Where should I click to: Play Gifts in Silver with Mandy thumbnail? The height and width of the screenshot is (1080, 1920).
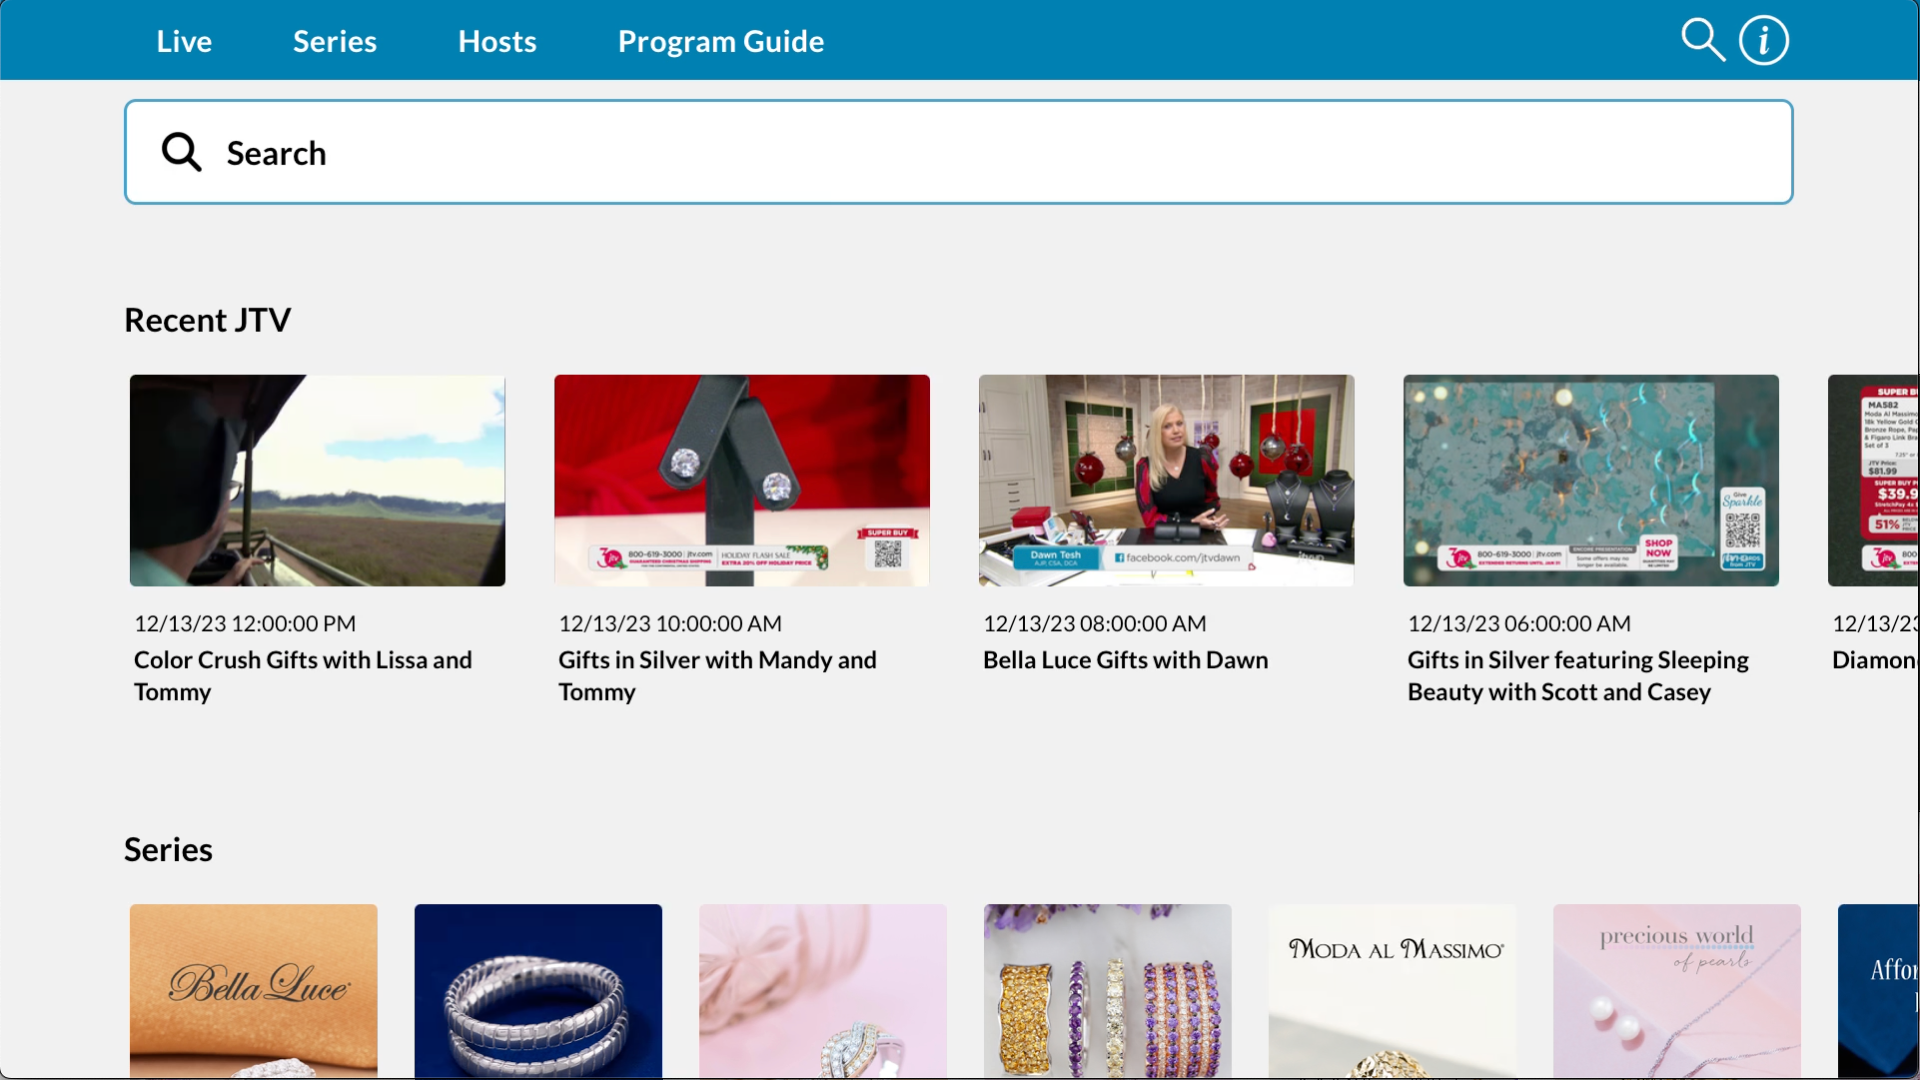click(742, 480)
